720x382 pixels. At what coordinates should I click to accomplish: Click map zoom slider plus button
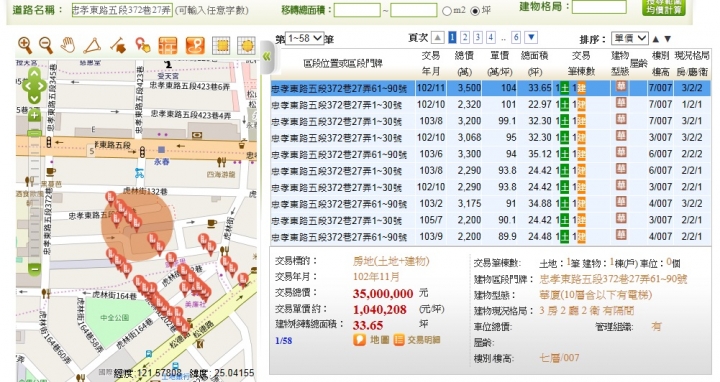[x=34, y=115]
